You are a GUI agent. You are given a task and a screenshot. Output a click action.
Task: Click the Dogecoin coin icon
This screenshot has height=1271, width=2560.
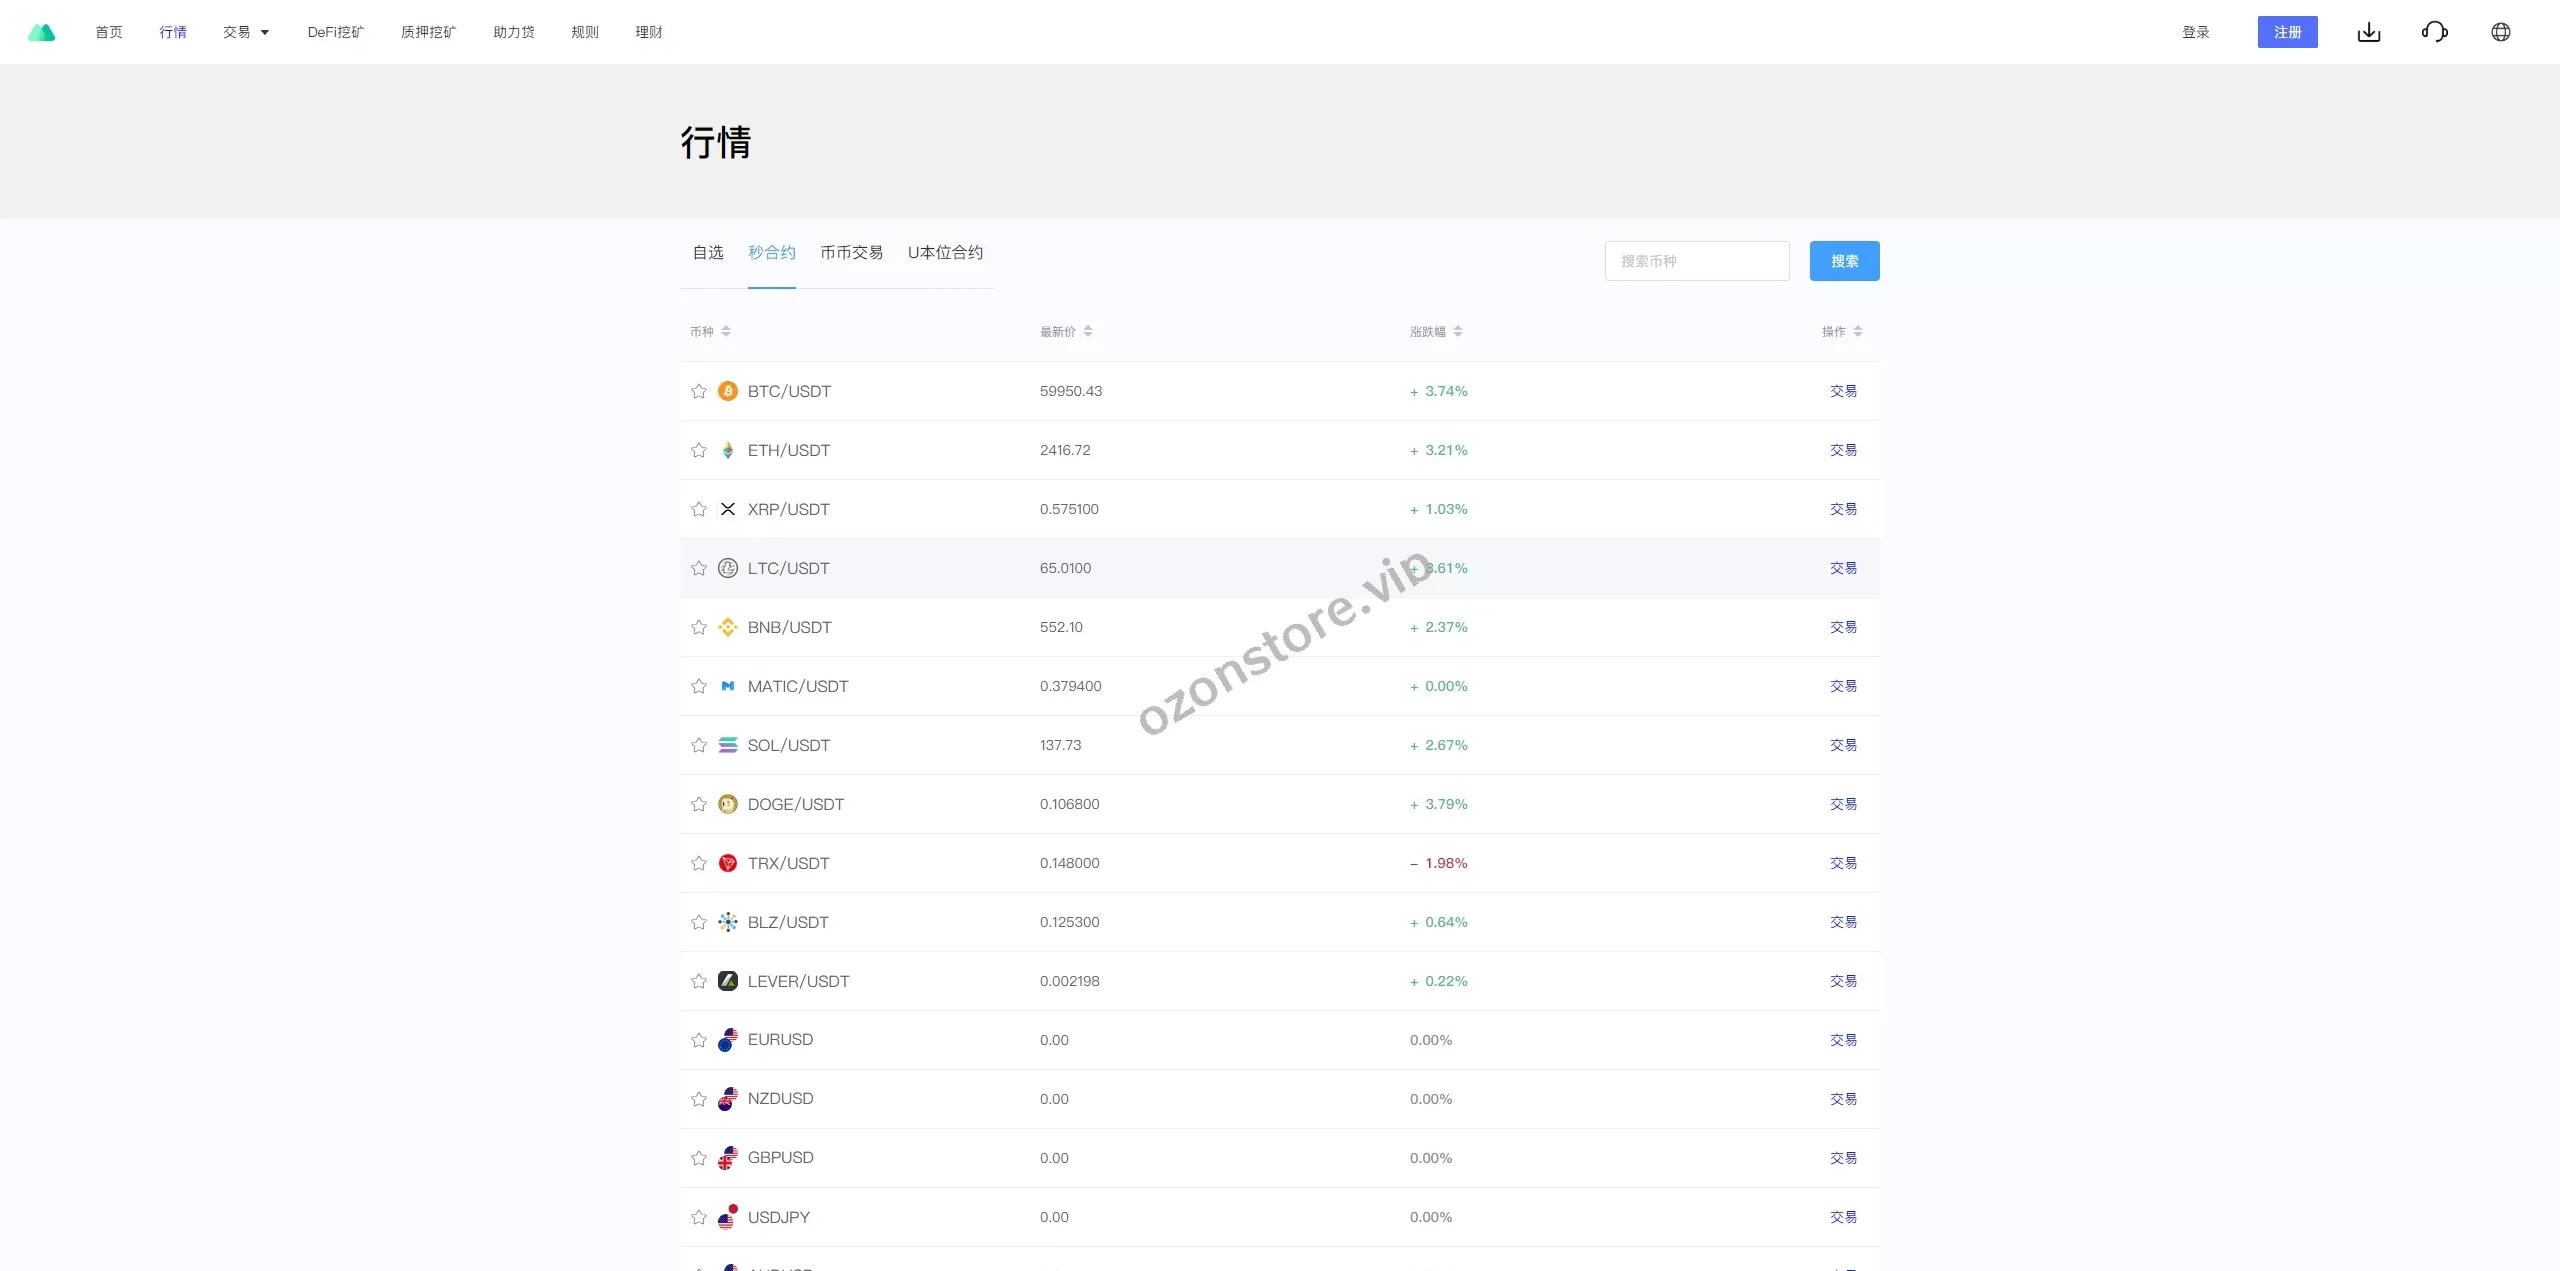728,804
